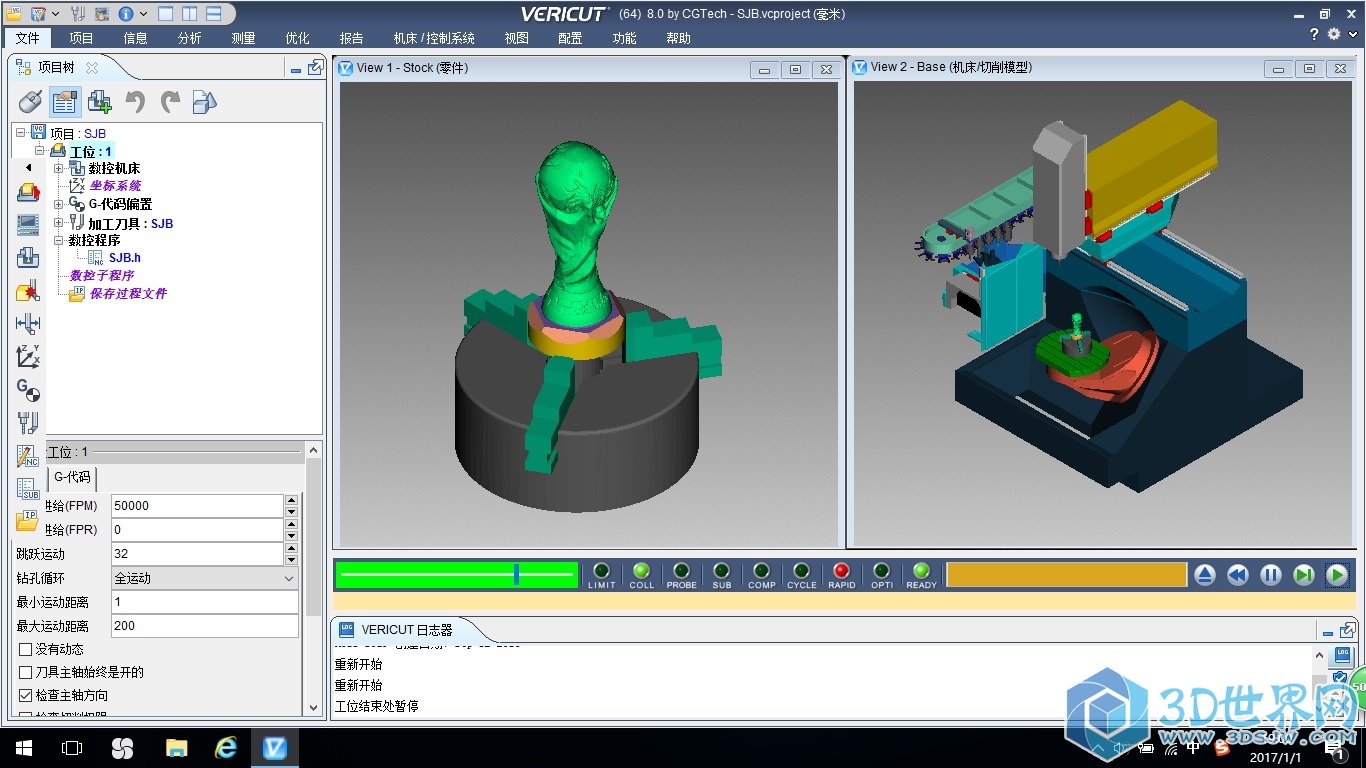Open the settings gear at top right

pyautogui.click(x=1334, y=34)
